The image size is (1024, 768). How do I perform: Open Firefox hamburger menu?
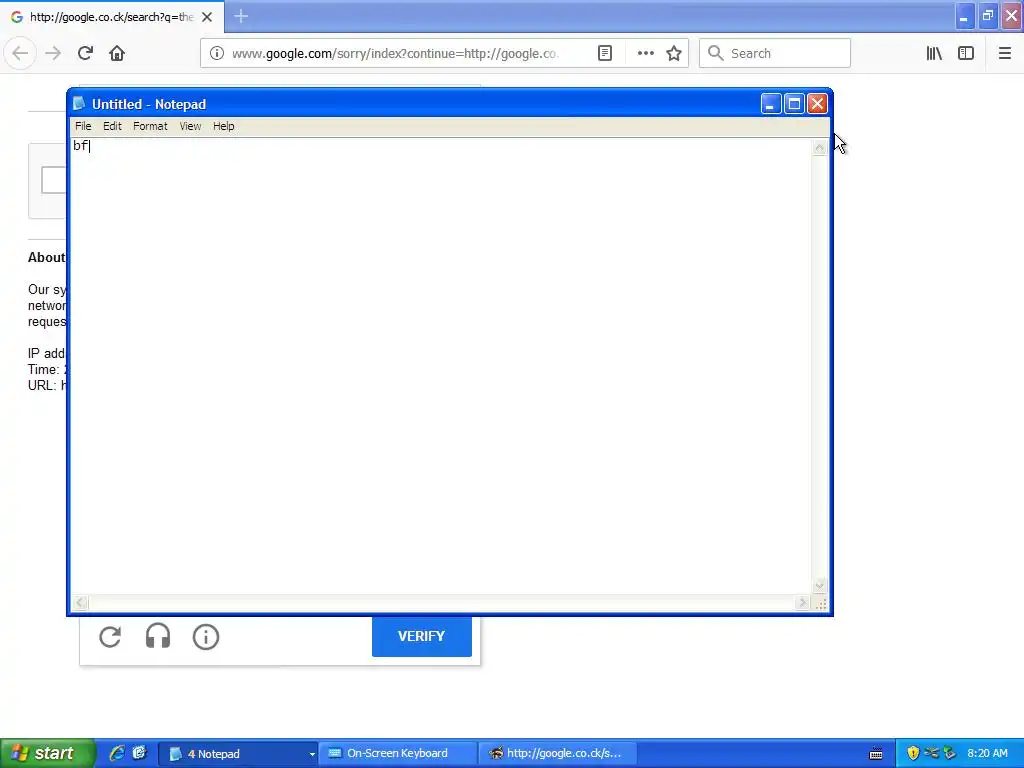pyautogui.click(x=1004, y=54)
